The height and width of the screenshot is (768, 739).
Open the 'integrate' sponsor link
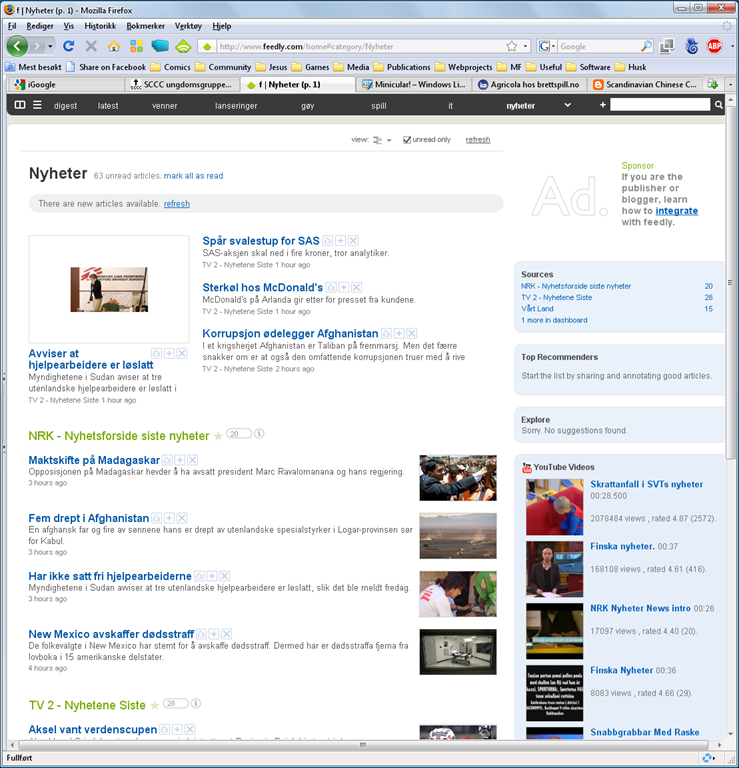676,211
